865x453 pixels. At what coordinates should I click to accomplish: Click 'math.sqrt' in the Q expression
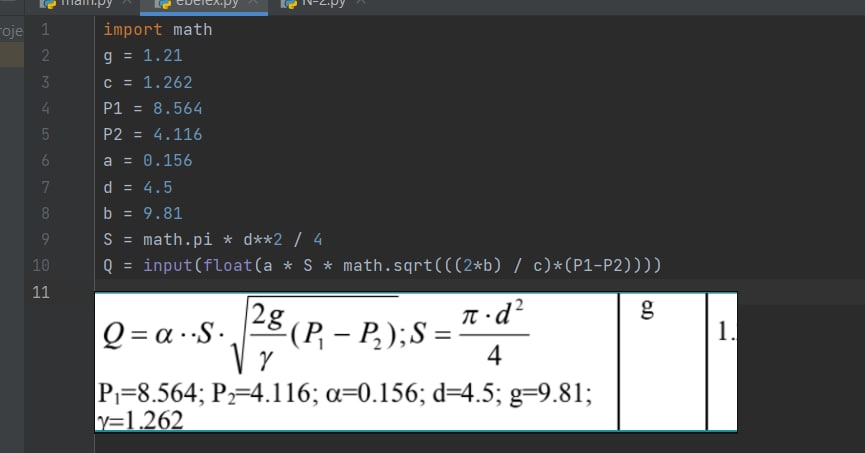point(388,265)
